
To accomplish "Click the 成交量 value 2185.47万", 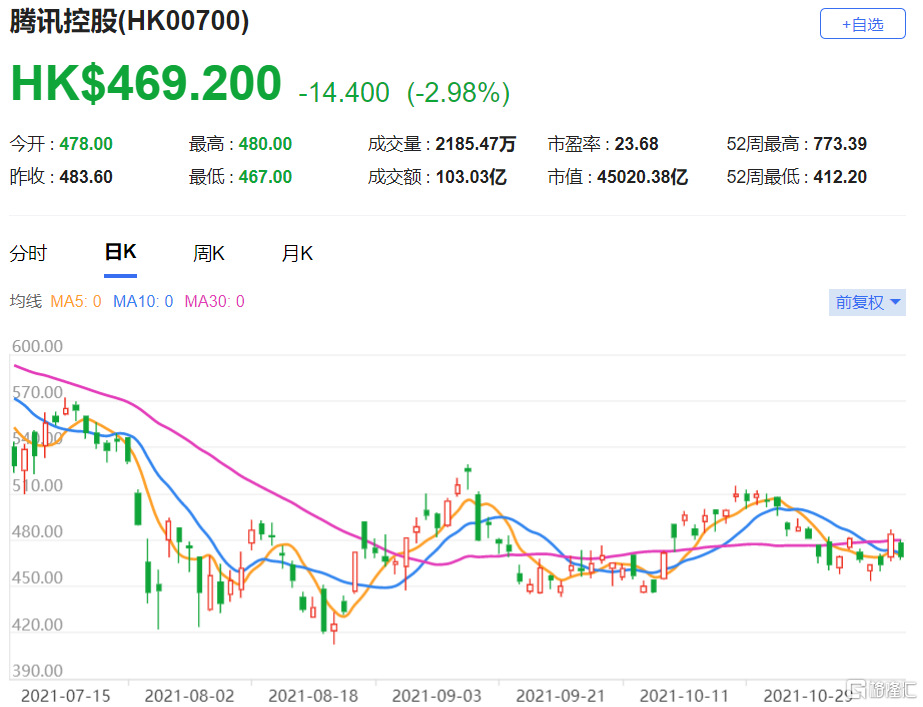I will (x=476, y=144).
